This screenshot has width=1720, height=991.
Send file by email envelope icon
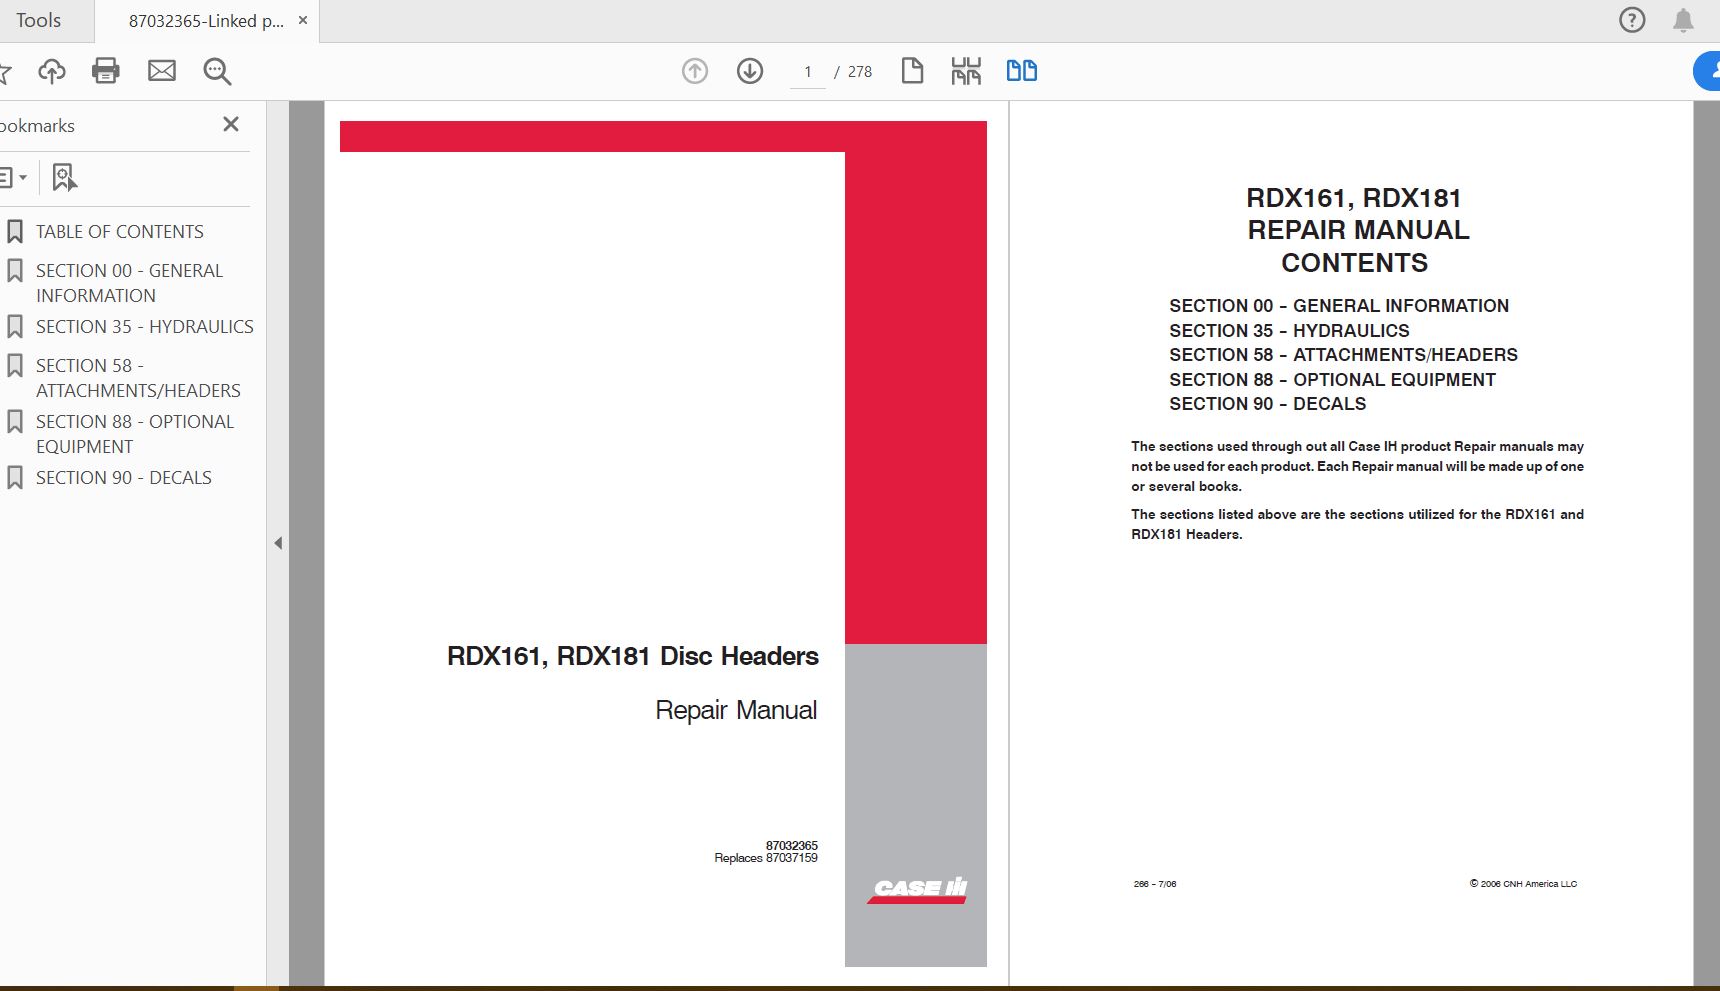pos(162,71)
